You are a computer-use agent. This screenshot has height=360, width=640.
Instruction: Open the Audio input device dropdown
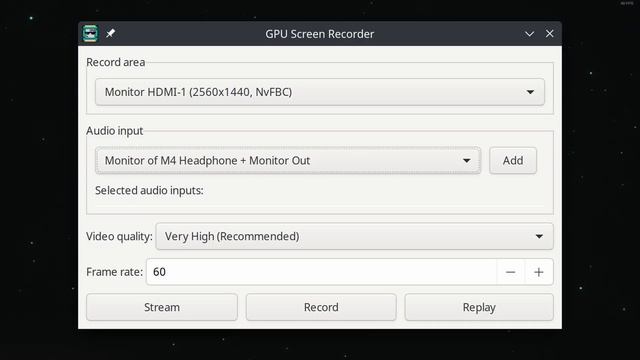(288, 160)
